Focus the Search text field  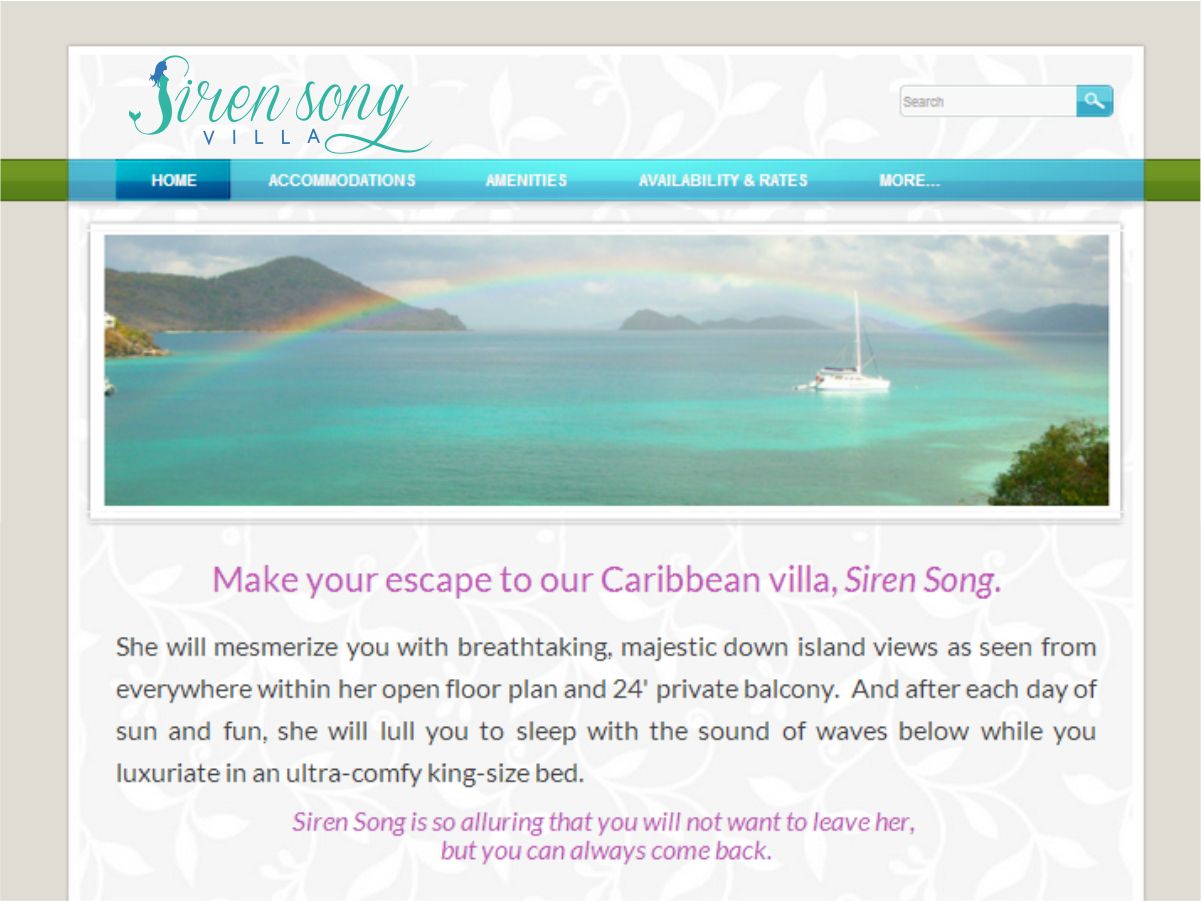(x=988, y=101)
